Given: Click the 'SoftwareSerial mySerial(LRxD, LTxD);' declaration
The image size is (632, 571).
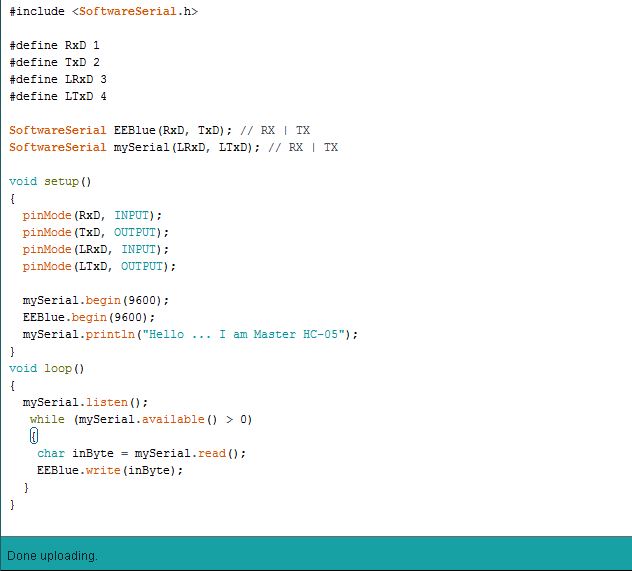Looking at the screenshot, I should pyautogui.click(x=135, y=147).
